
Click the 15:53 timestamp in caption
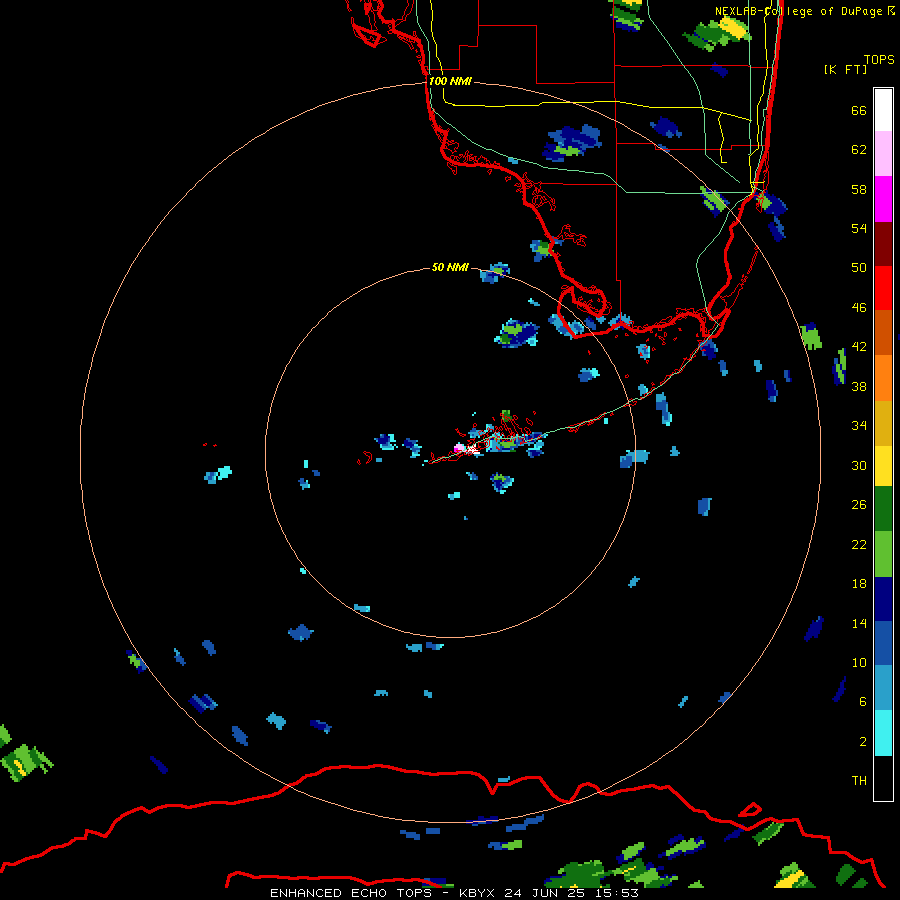point(616,893)
